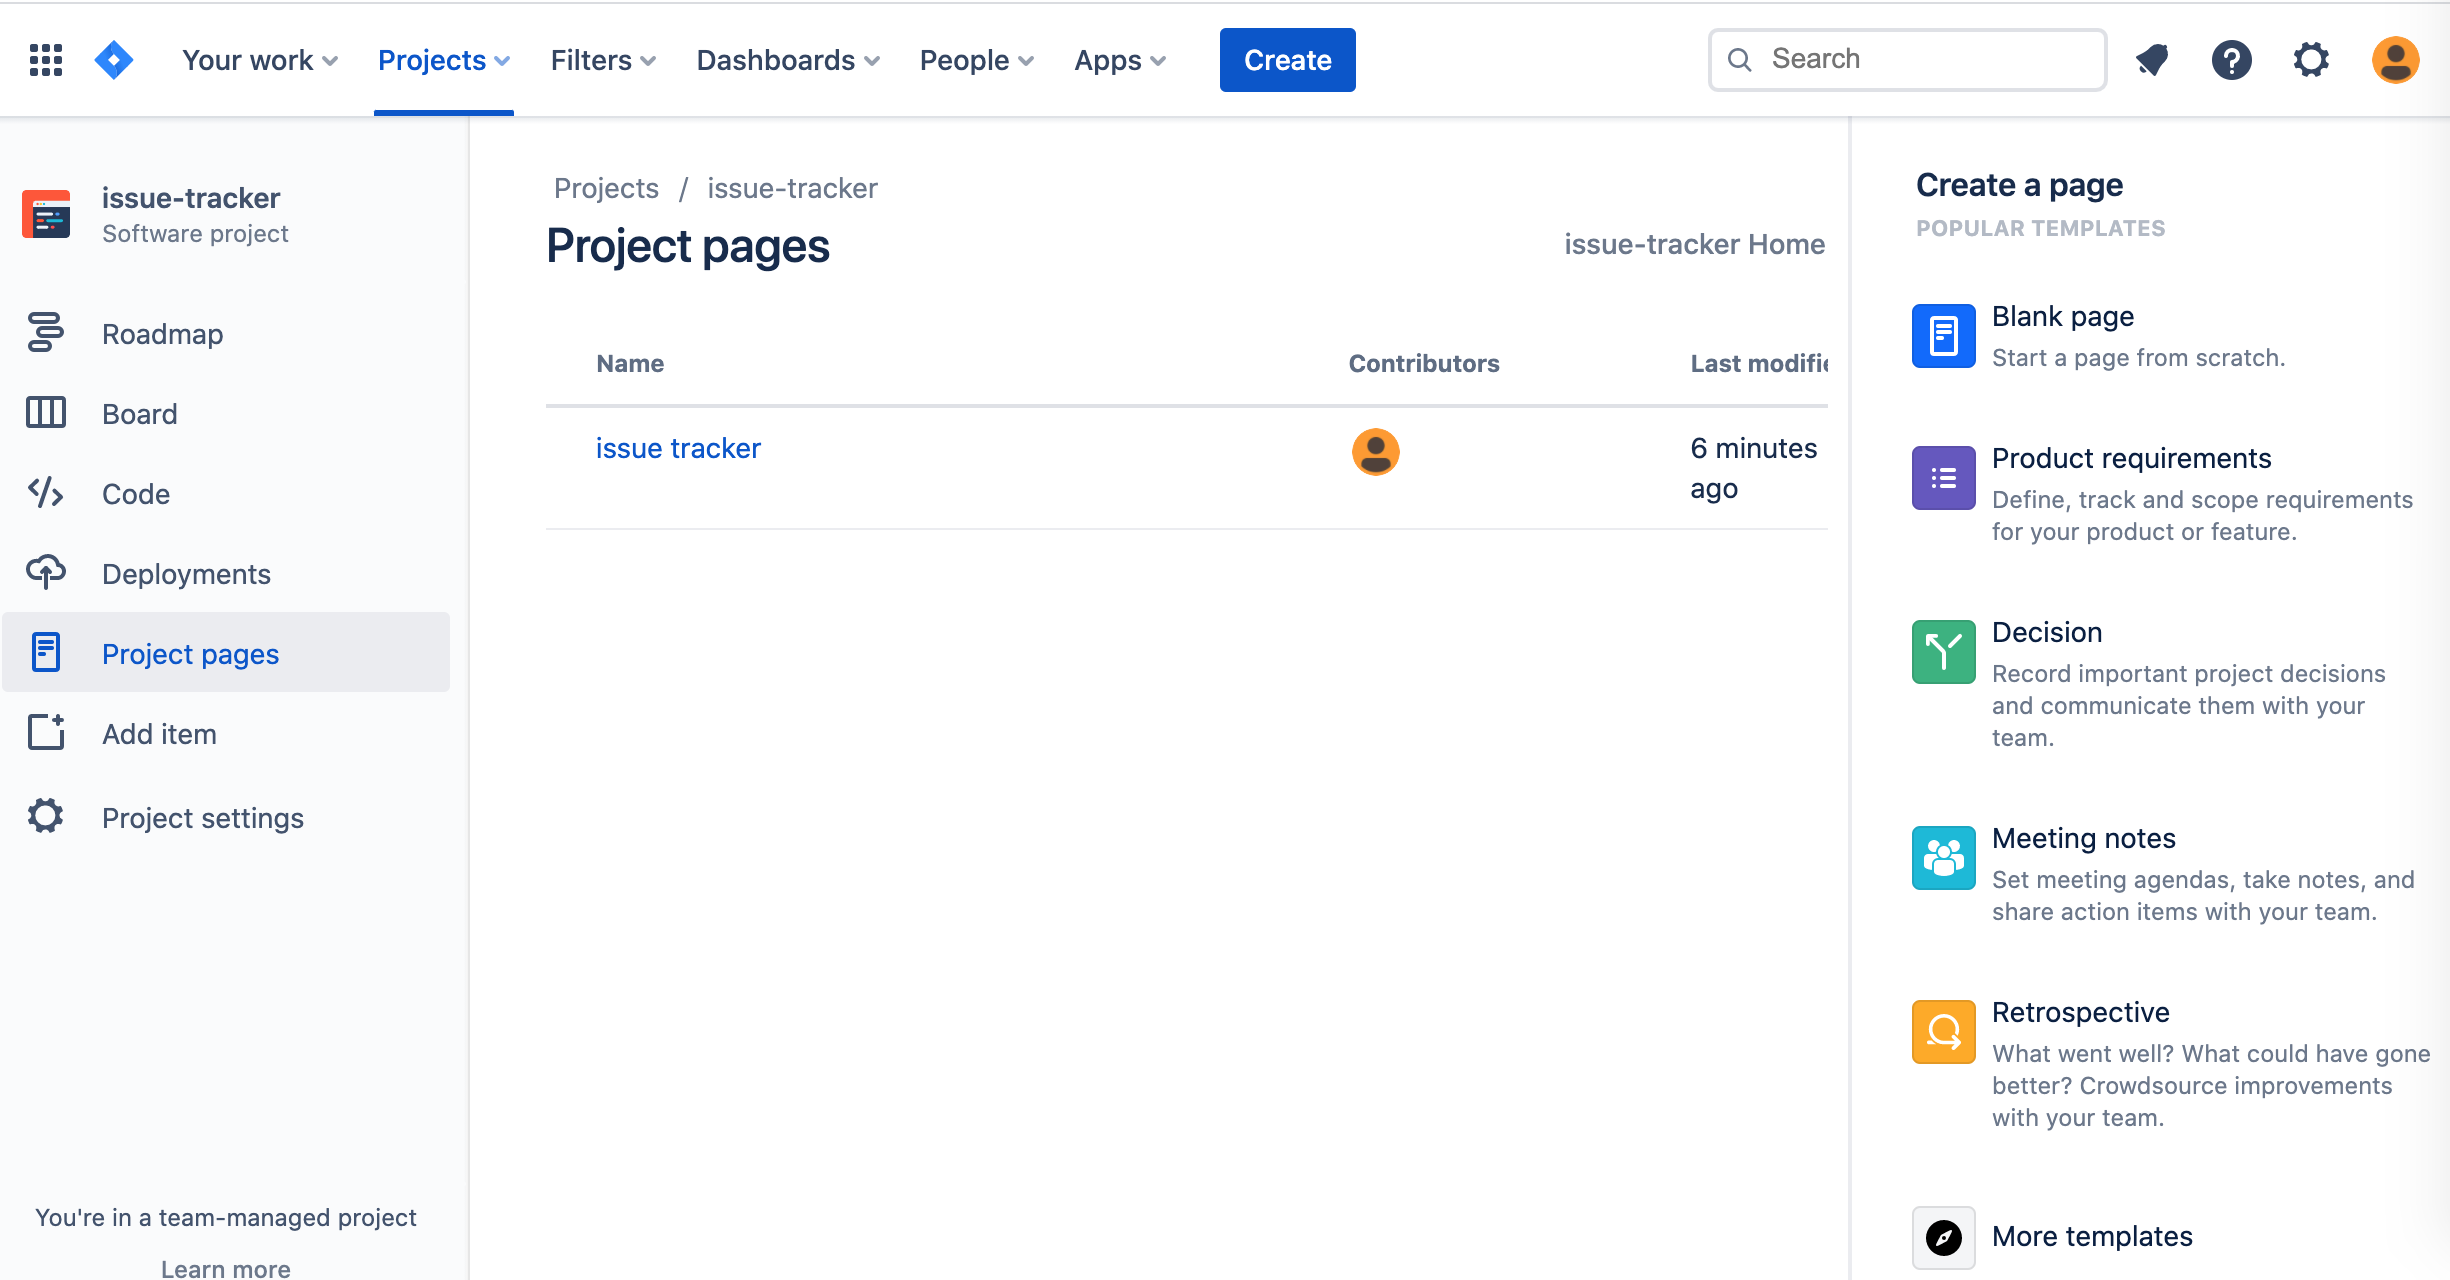2450x1280 pixels.
Task: Click the Jira logo diamond icon
Action: pos(114,60)
